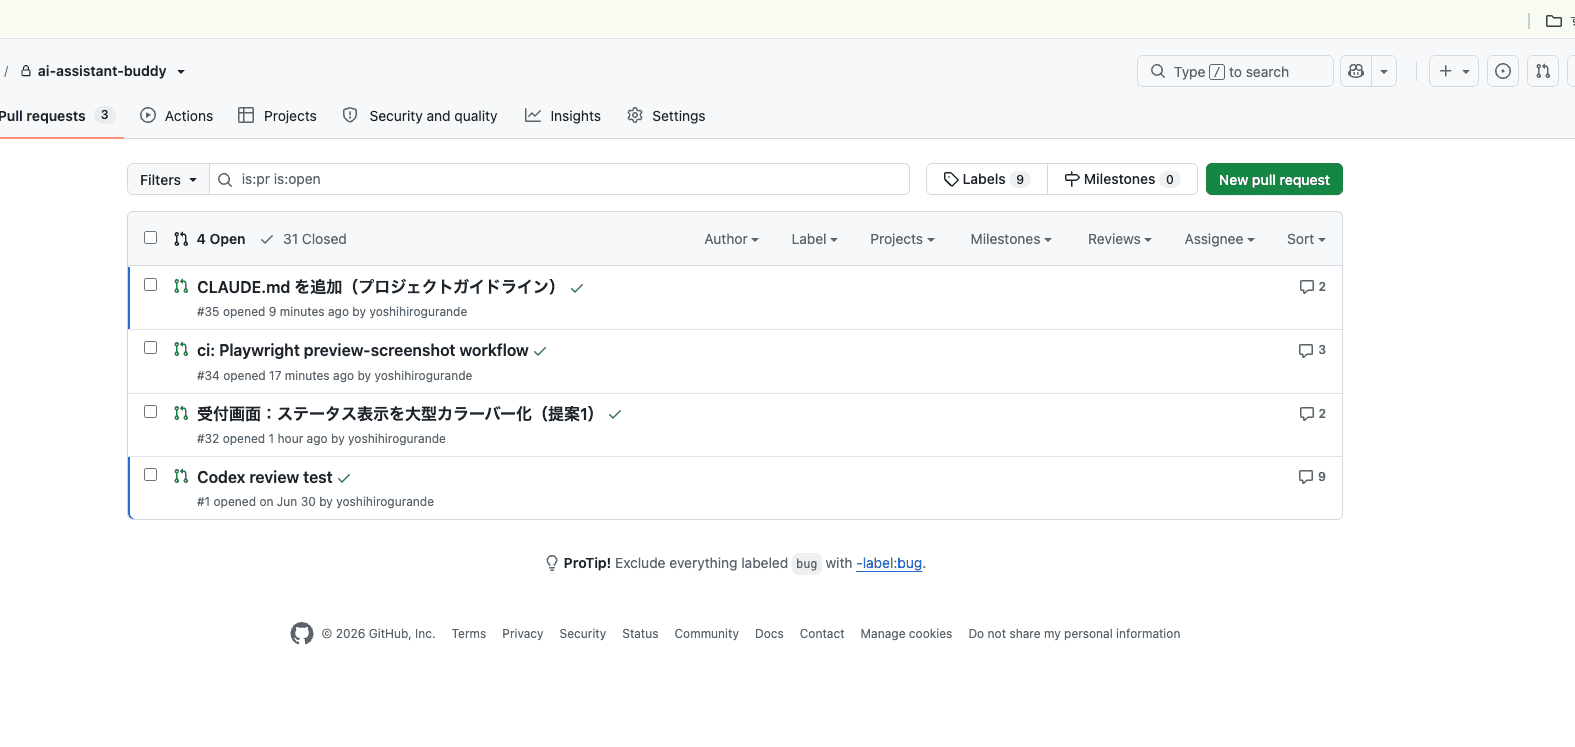1575x747 pixels.
Task: Click the Type / to search box
Action: click(x=1235, y=71)
